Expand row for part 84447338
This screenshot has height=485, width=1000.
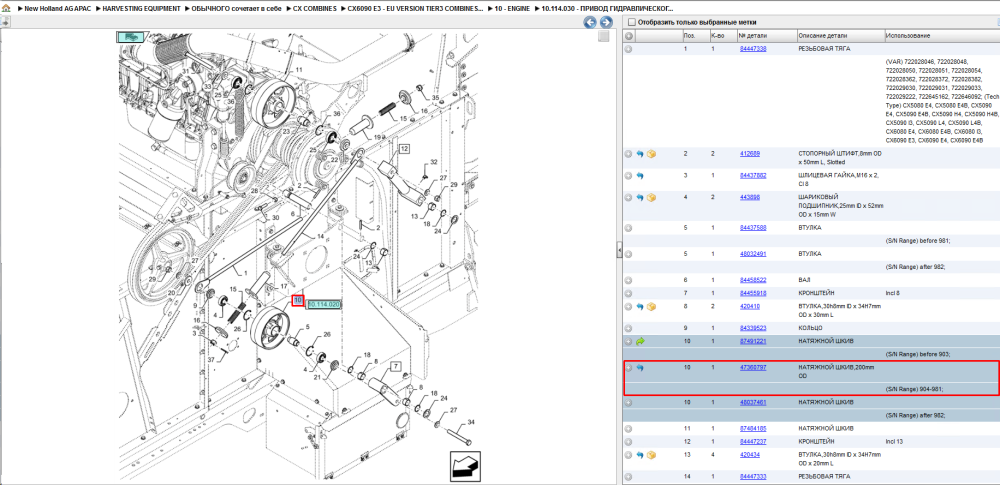click(x=628, y=49)
